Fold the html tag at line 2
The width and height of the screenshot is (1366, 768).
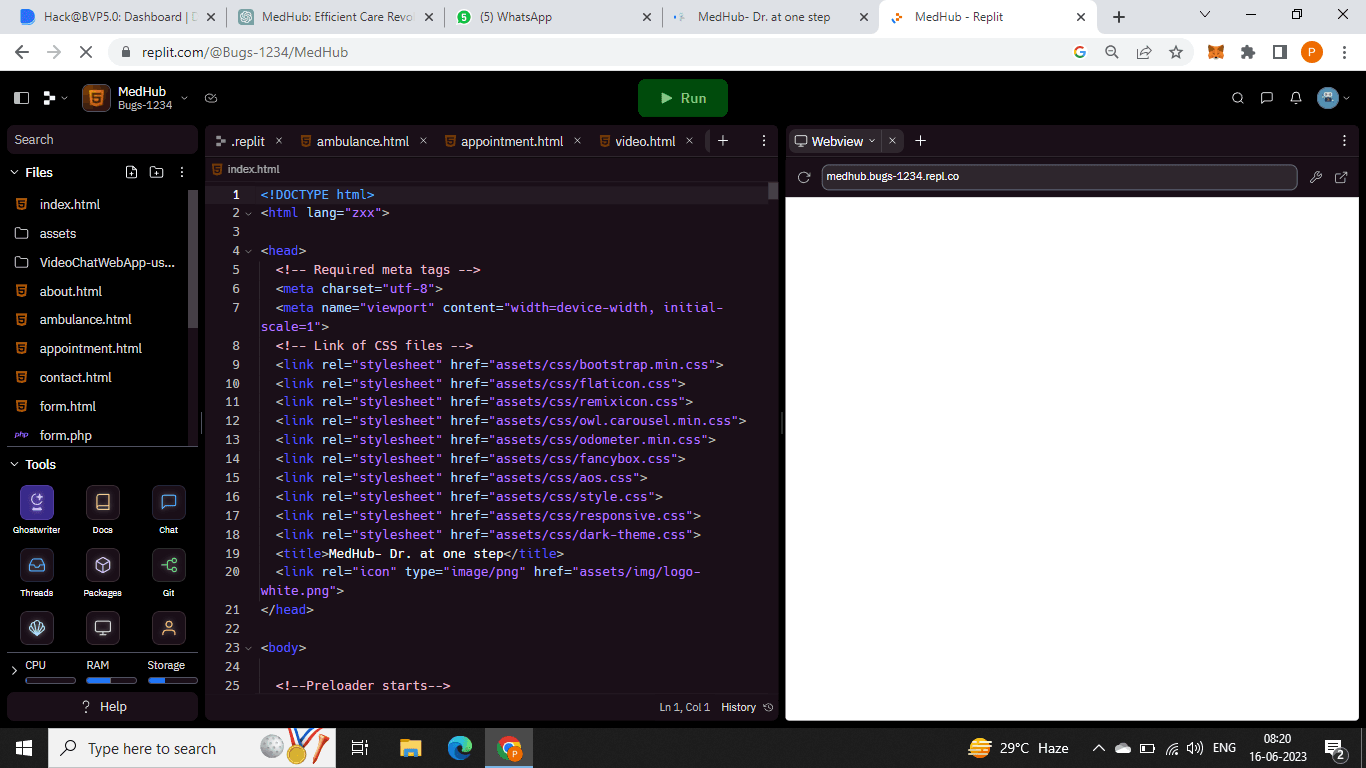point(249,213)
